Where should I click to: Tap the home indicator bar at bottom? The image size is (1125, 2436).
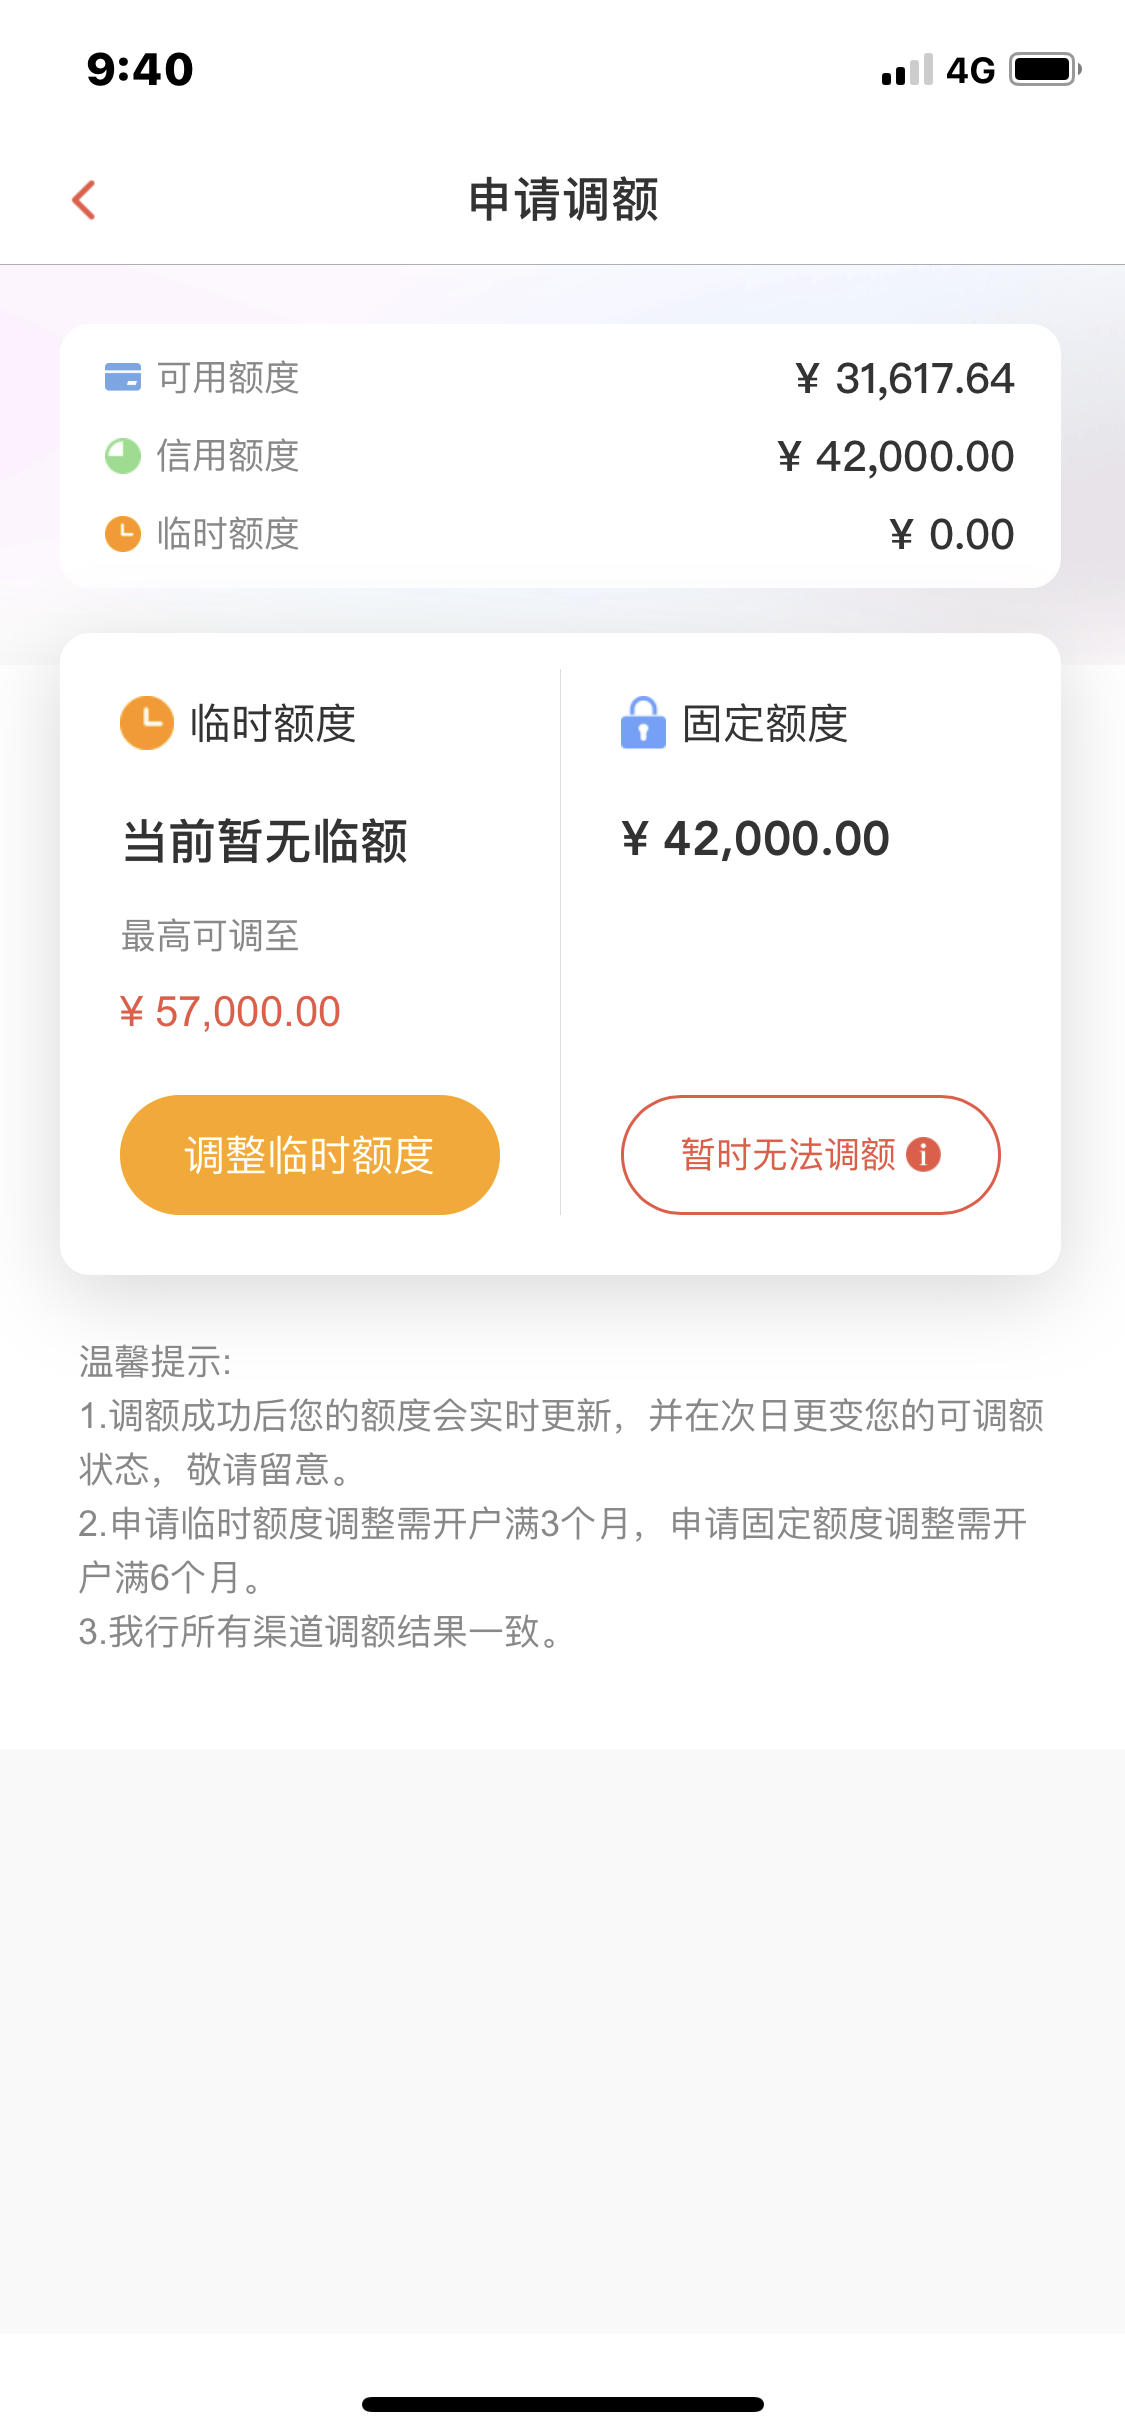[x=563, y=2404]
